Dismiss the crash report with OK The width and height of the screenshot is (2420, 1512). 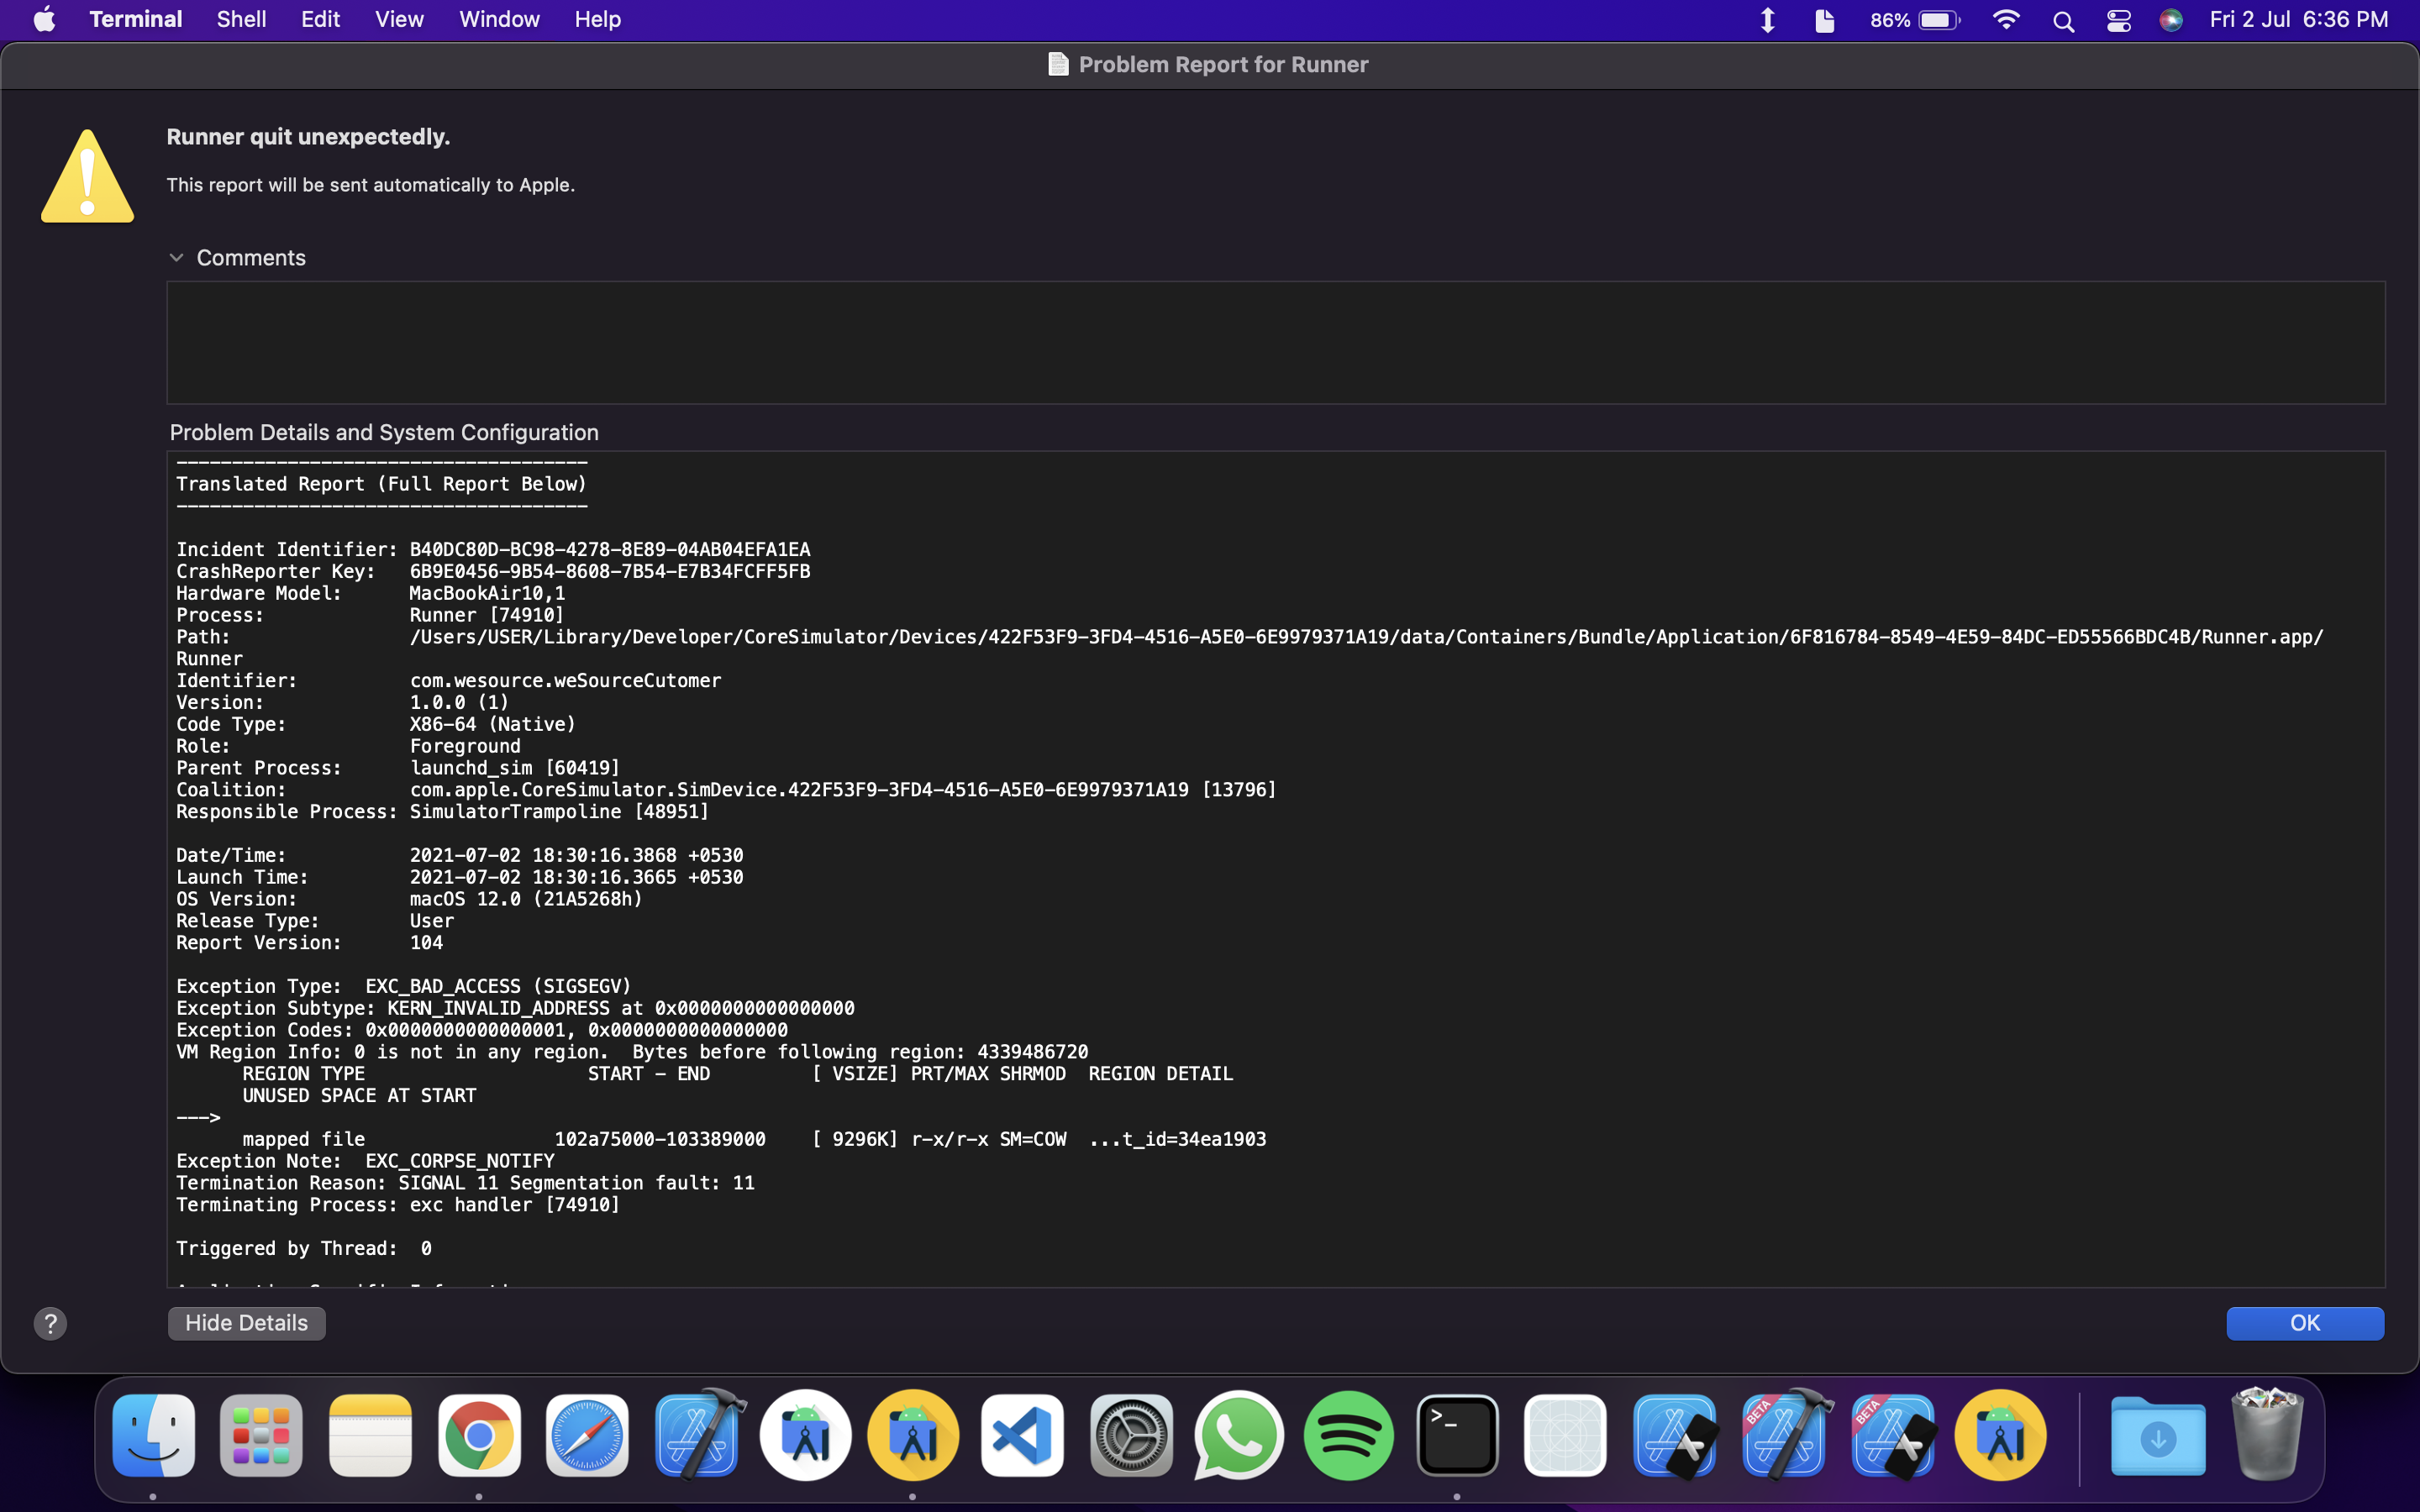(2305, 1322)
